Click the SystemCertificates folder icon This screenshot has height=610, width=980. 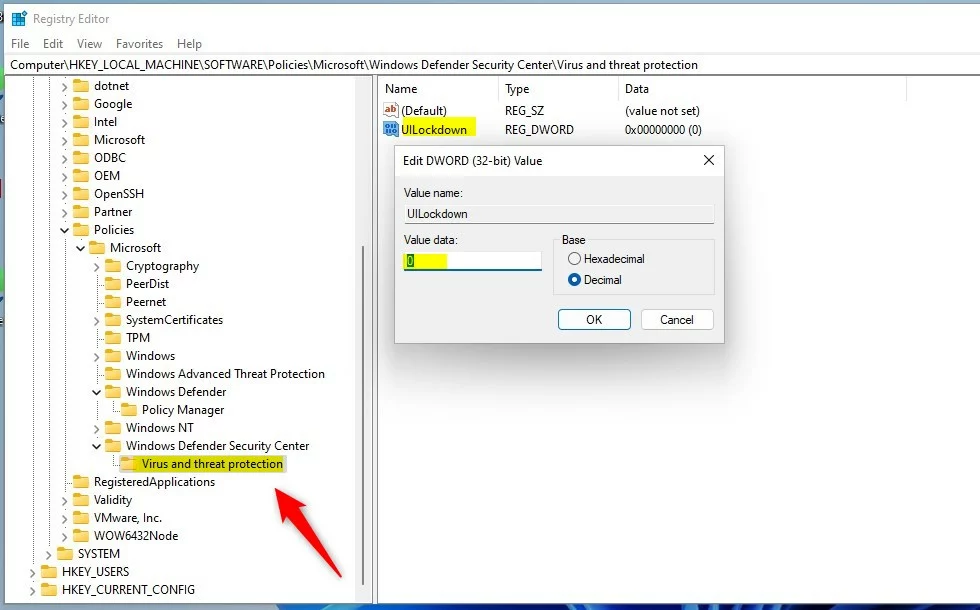pos(113,320)
